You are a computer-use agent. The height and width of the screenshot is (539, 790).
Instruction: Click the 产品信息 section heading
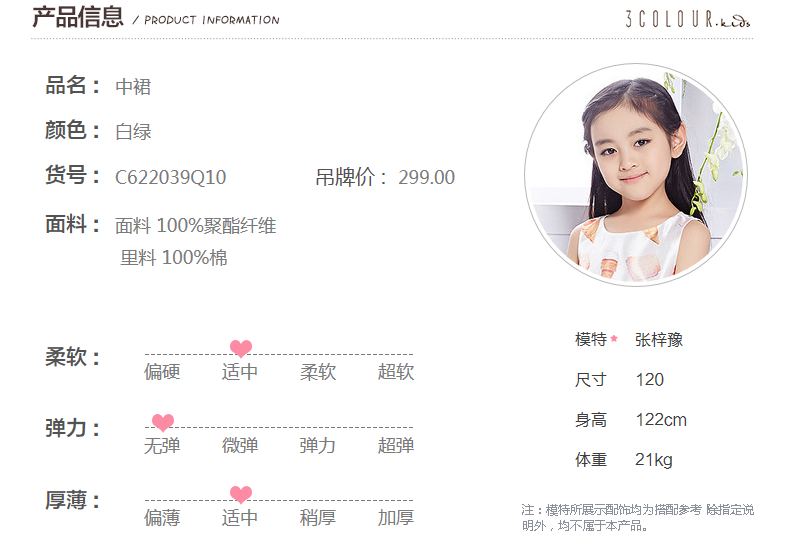(78, 17)
